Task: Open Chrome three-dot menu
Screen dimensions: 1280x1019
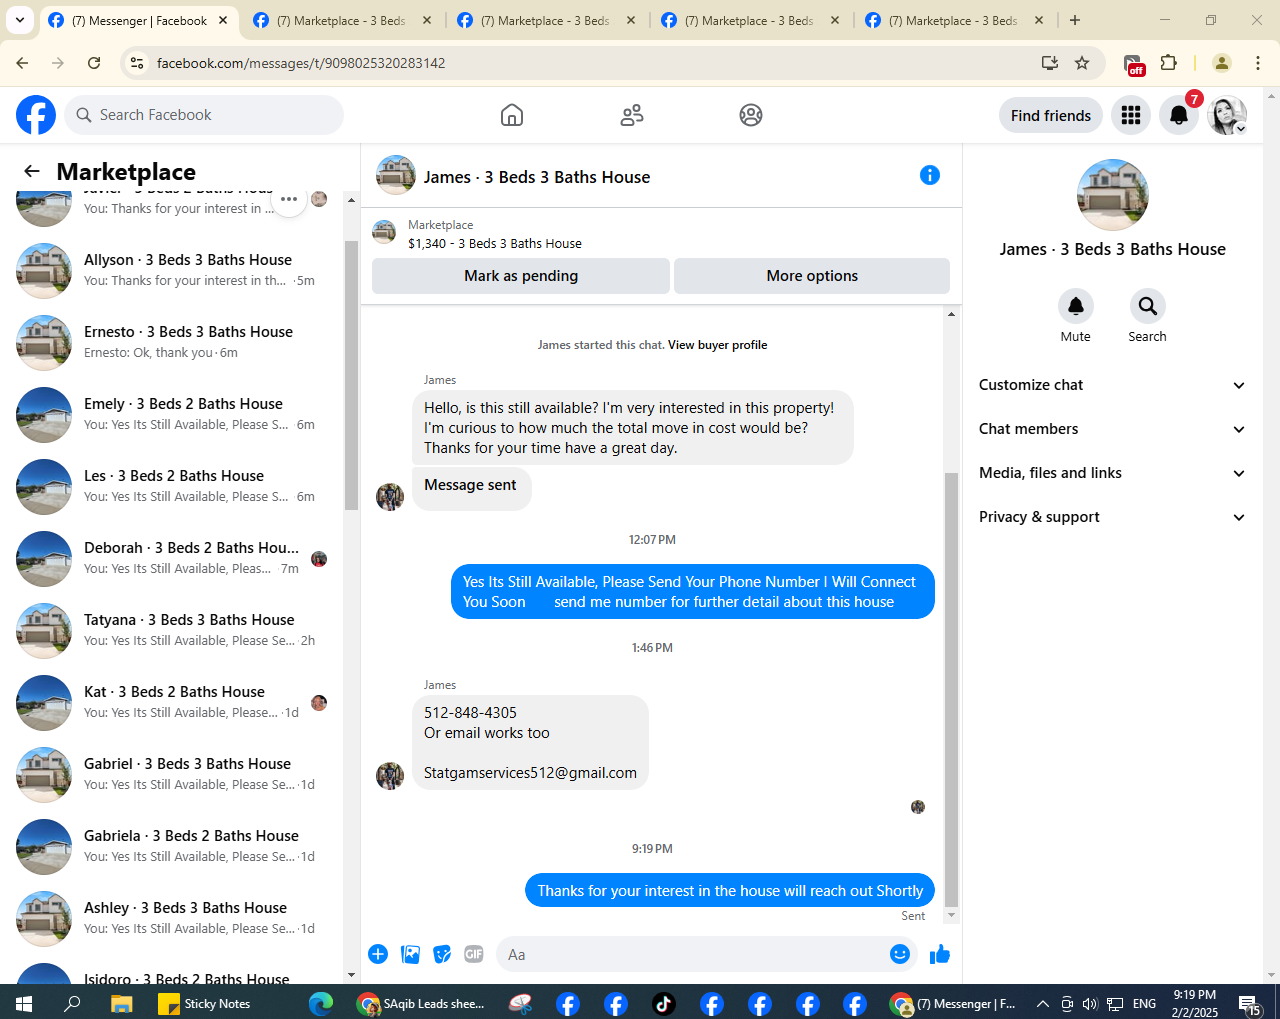Action: tap(1258, 63)
